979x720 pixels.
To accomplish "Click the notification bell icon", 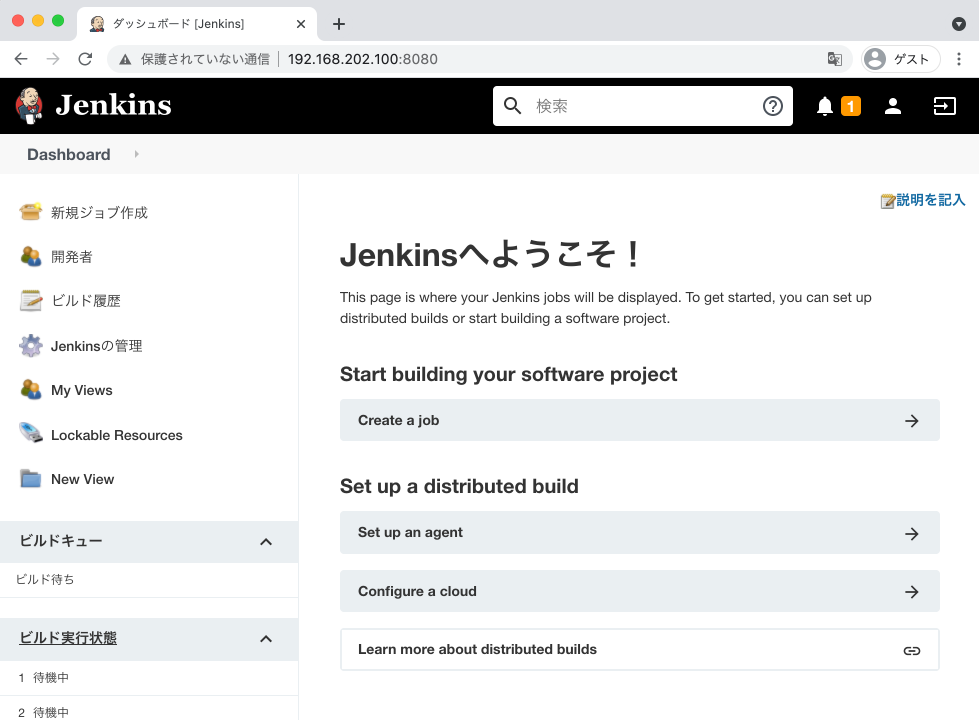I will (825, 106).
